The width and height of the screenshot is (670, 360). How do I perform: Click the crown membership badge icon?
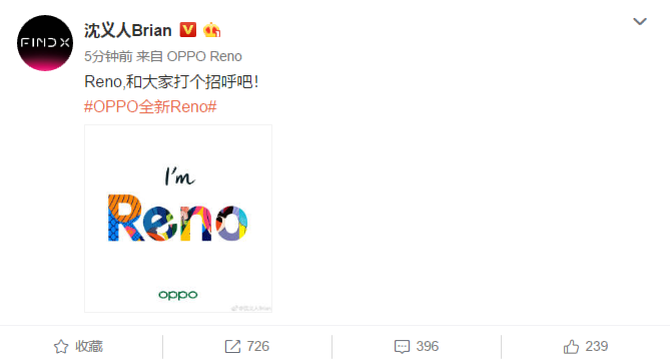pos(212,30)
